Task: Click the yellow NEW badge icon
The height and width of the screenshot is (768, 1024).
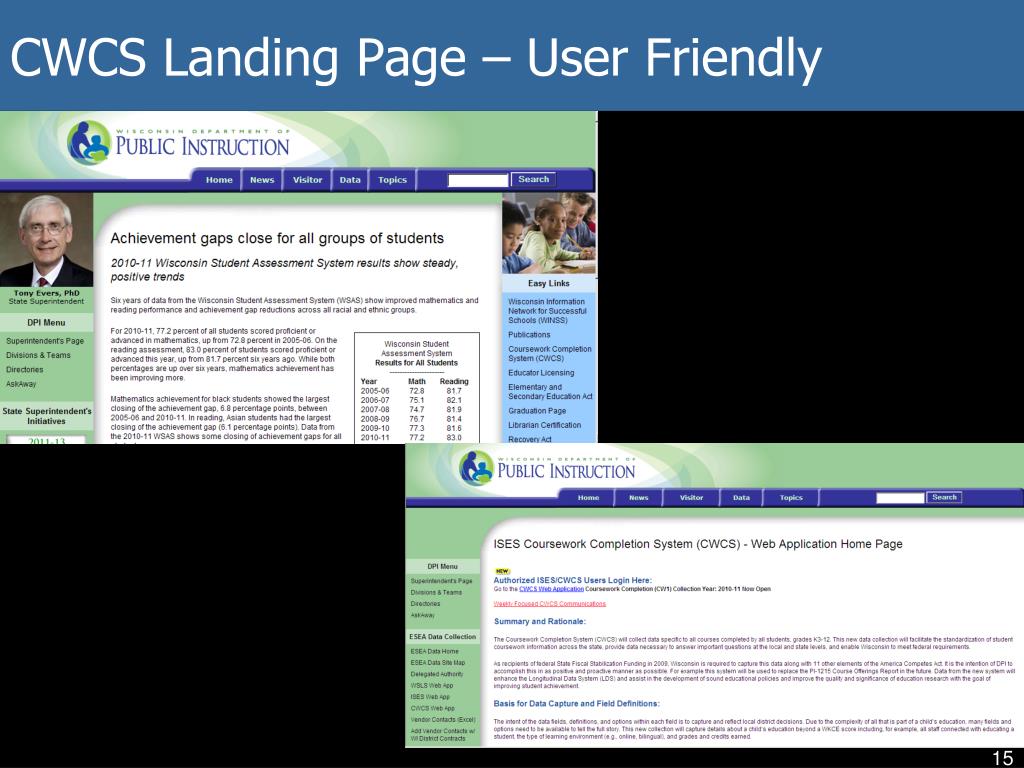Action: tap(502, 571)
